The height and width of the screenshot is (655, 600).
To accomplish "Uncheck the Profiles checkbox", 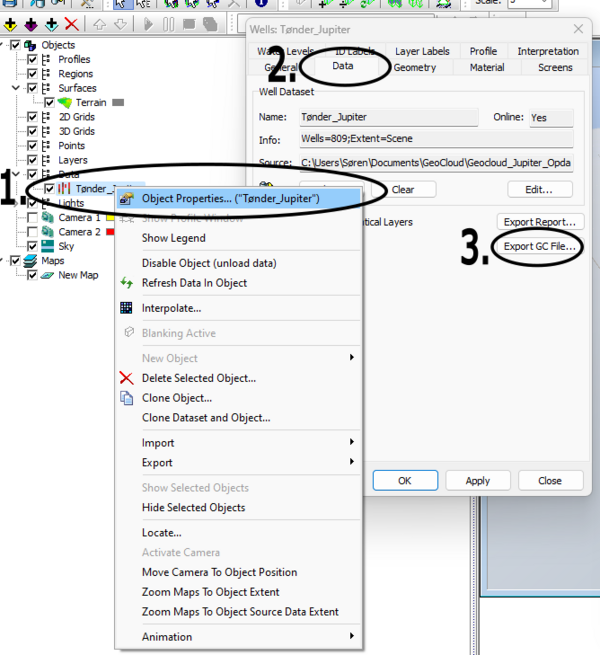I will 32,59.
